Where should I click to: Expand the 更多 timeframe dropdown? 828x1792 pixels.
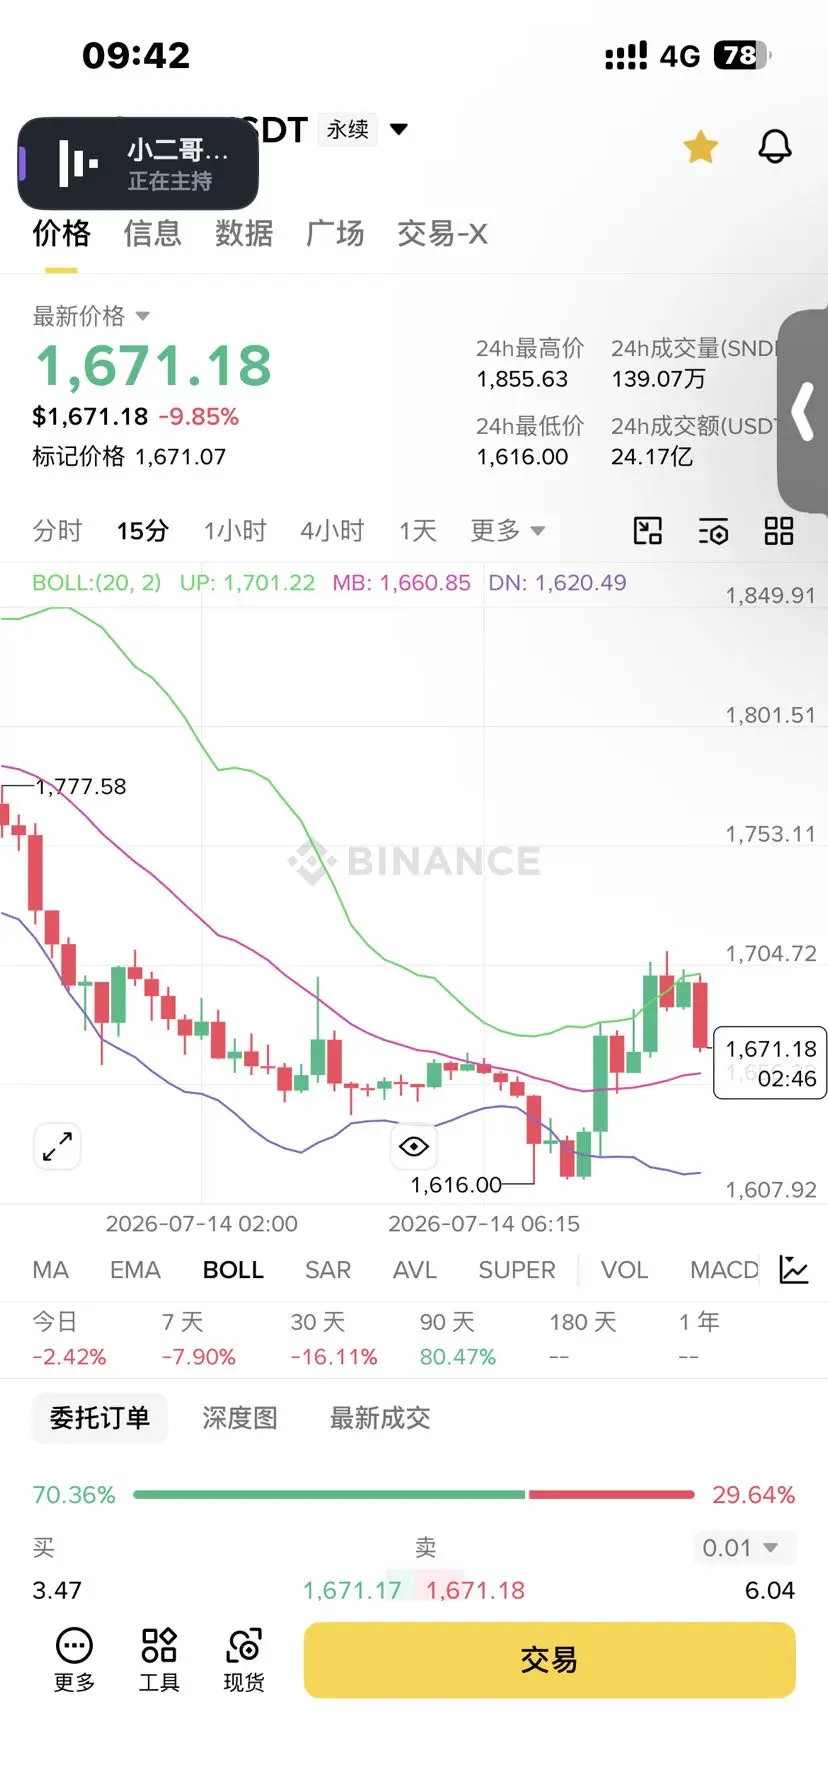coord(508,530)
